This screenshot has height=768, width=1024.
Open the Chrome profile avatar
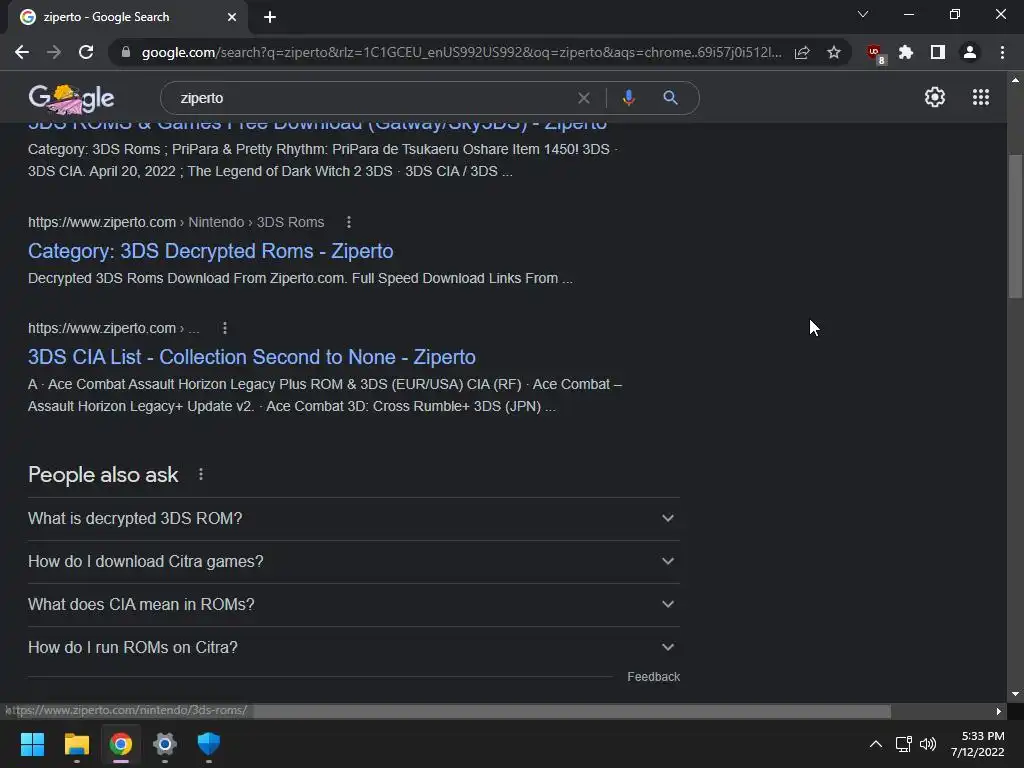[x=970, y=52]
